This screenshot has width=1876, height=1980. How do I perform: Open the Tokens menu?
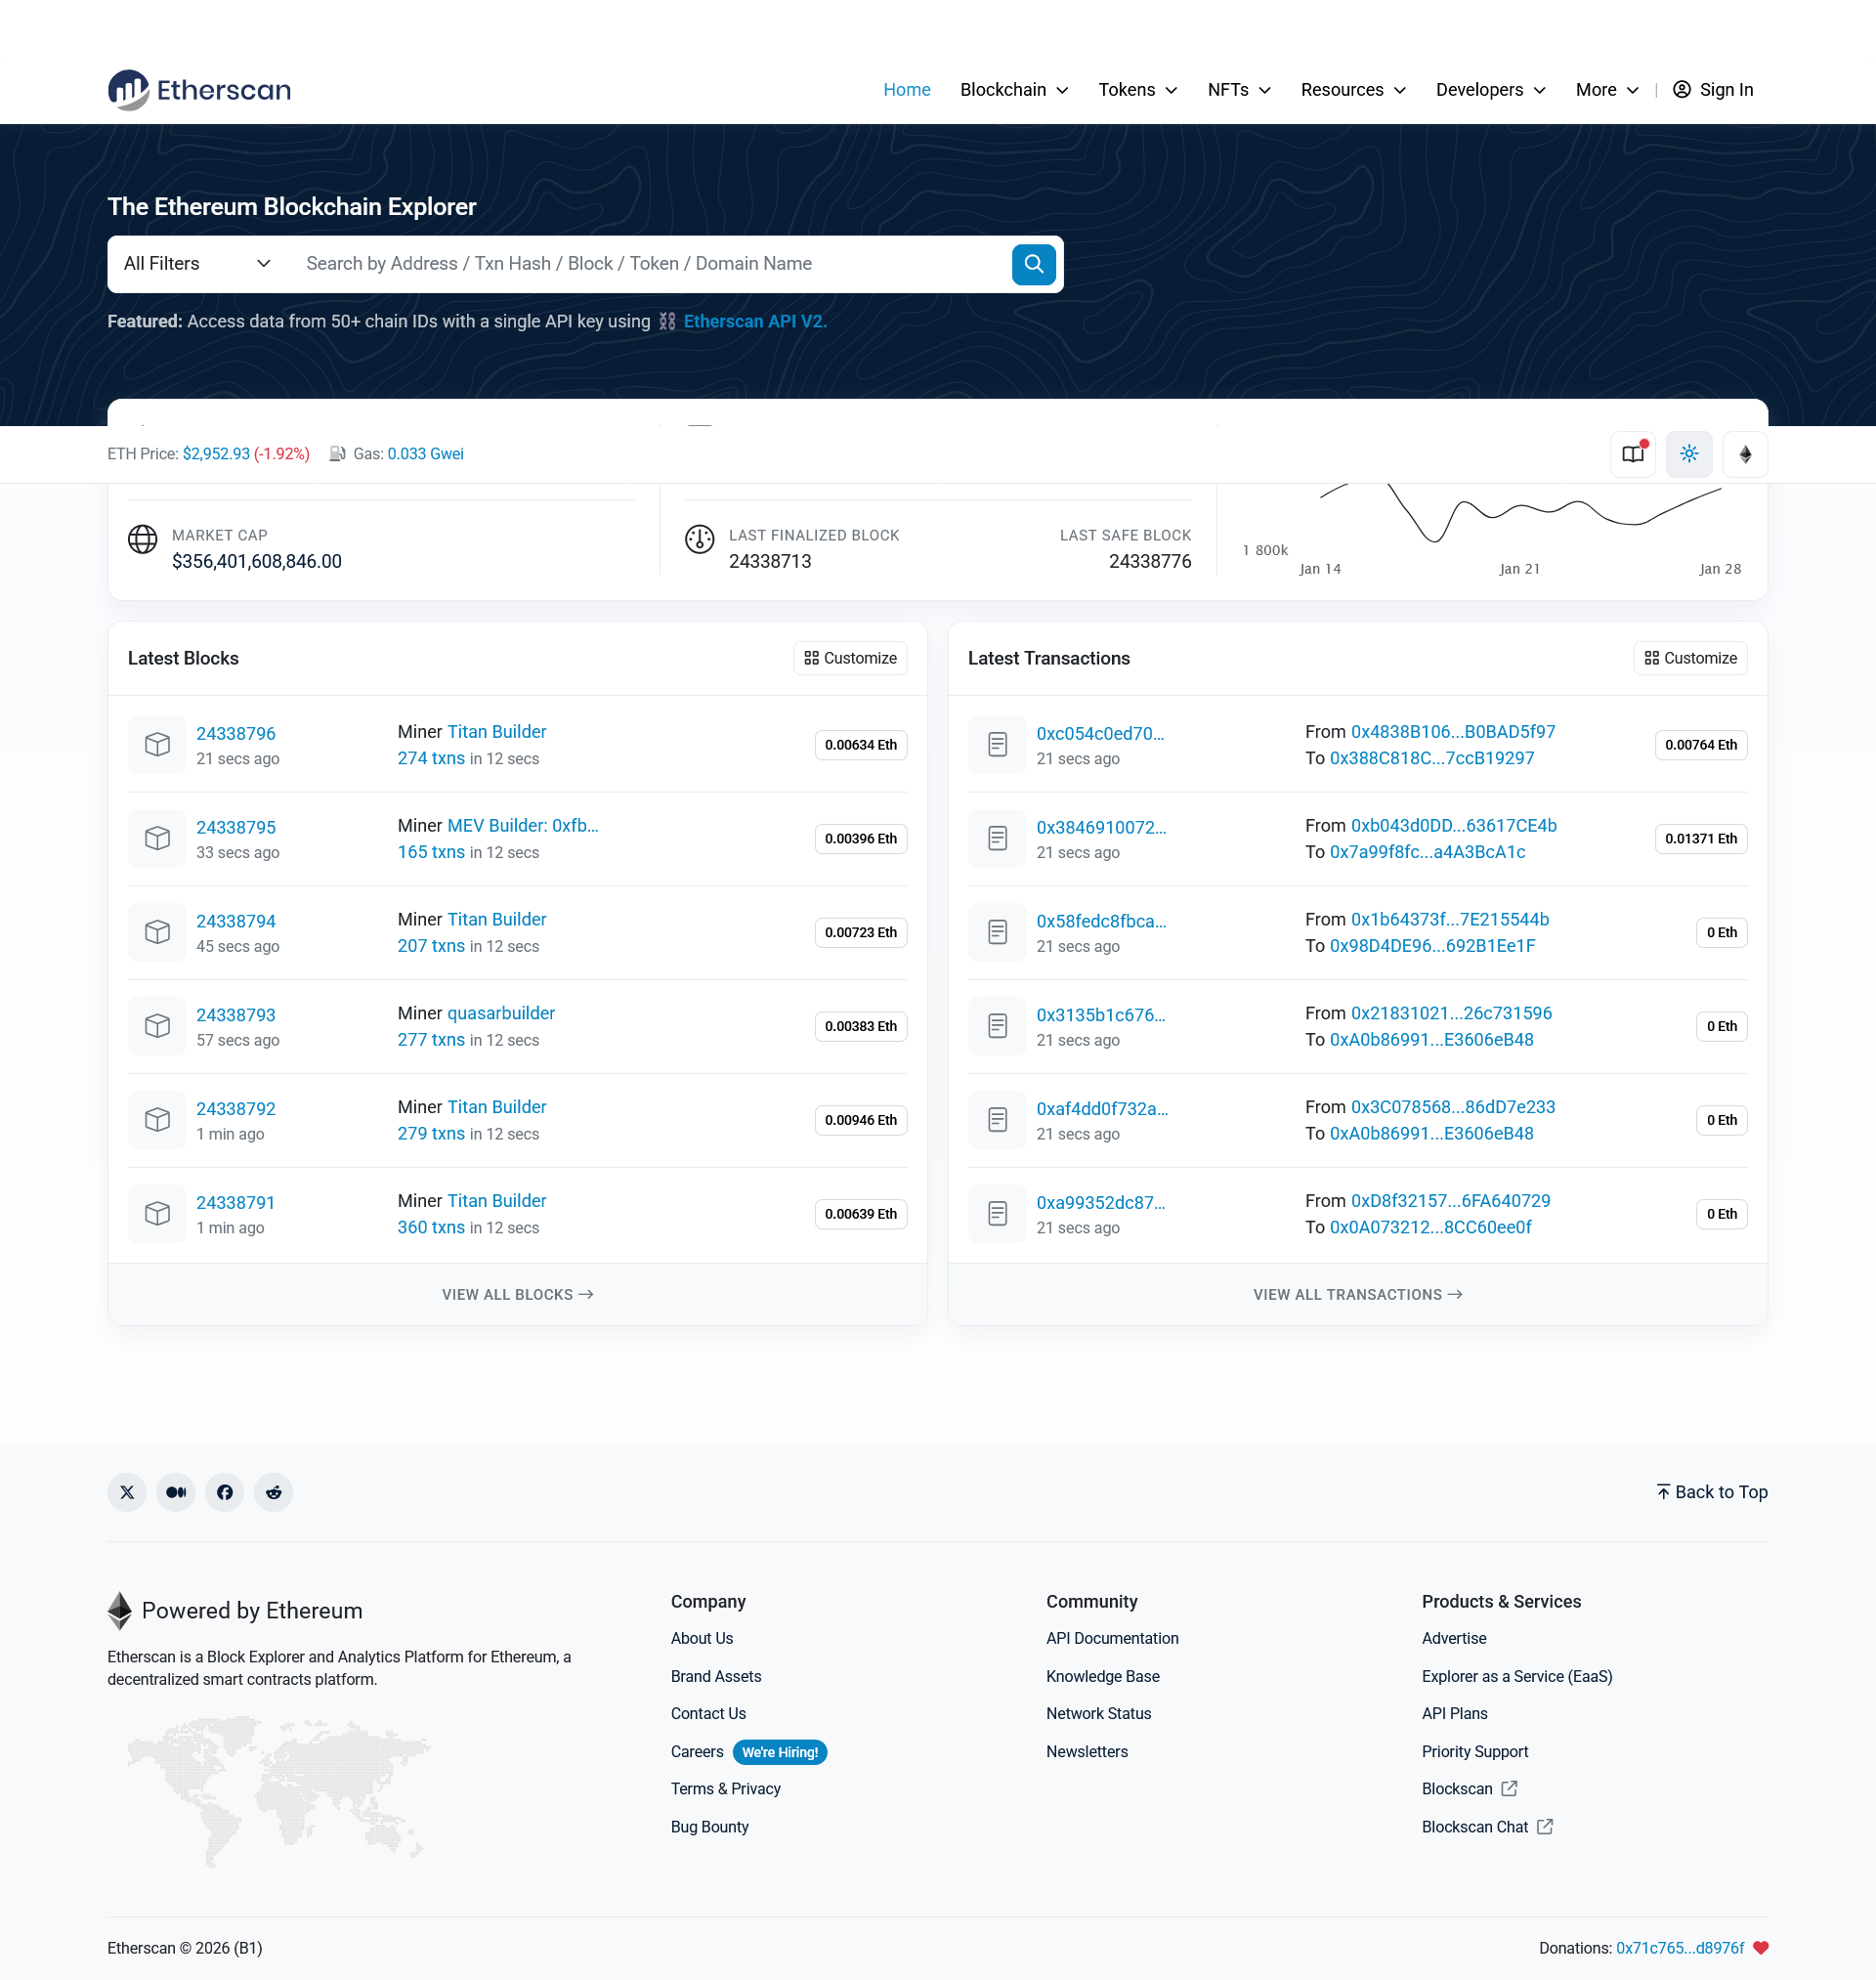pos(1137,90)
